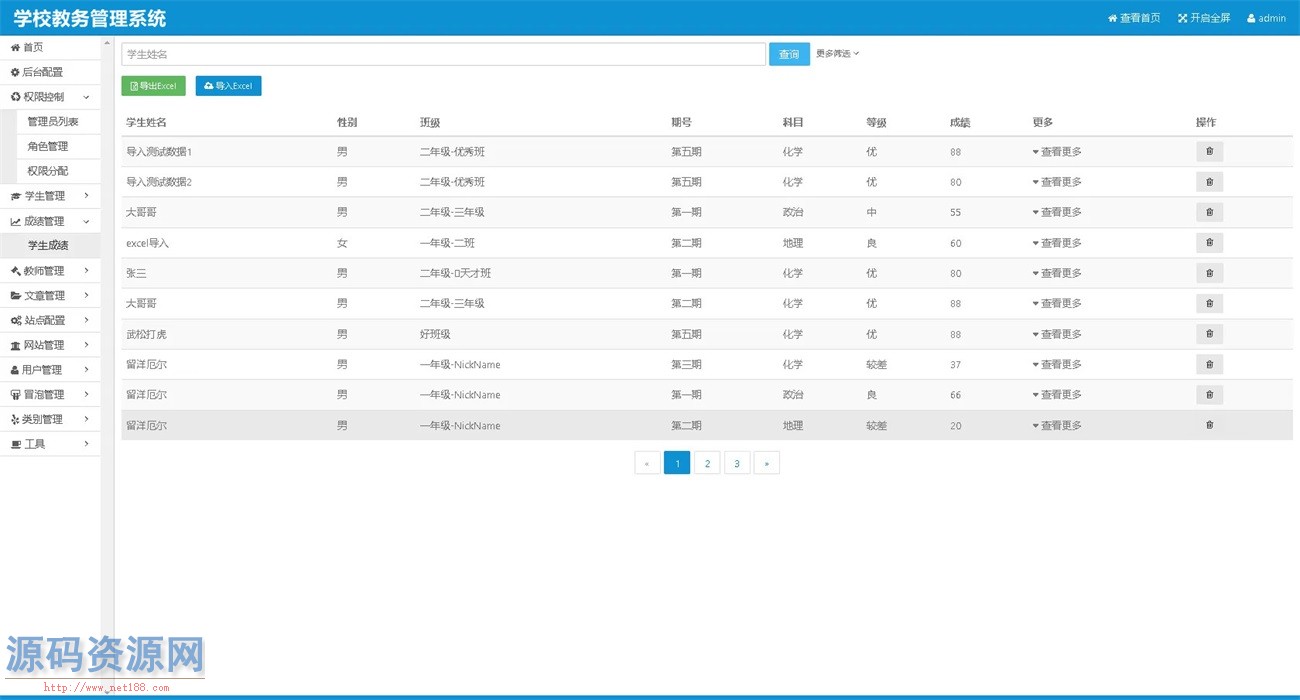Open 角色管理 submenu item
Viewport: 1300px width, 700px height.
point(58,146)
